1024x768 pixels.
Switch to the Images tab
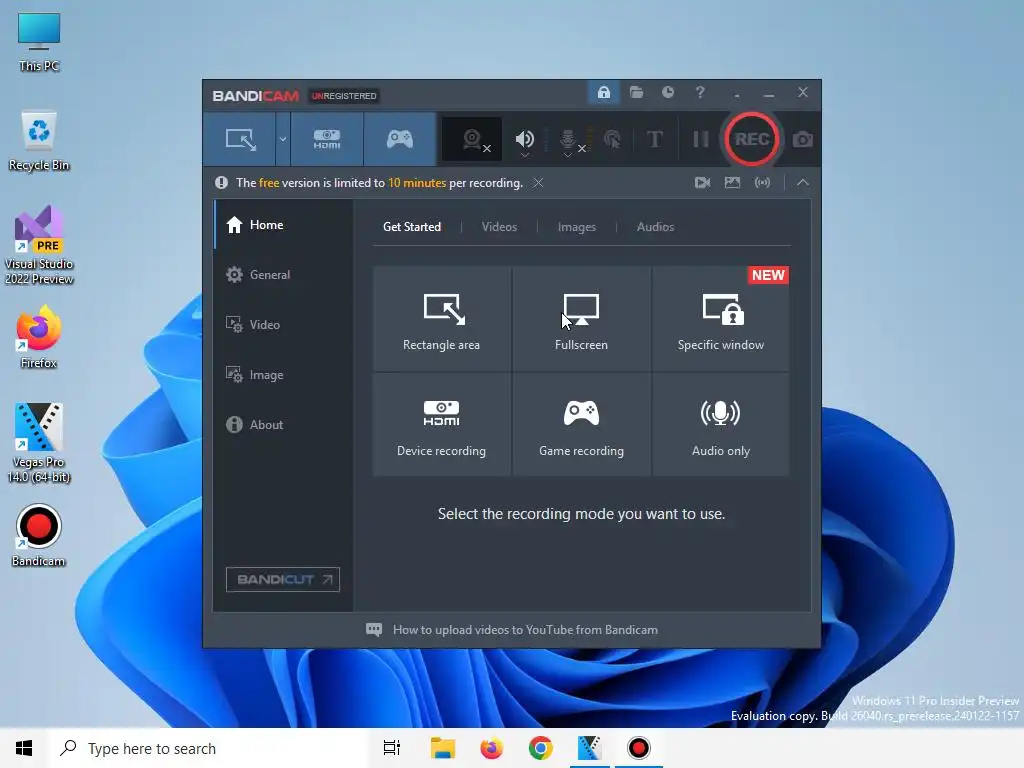pyautogui.click(x=577, y=227)
